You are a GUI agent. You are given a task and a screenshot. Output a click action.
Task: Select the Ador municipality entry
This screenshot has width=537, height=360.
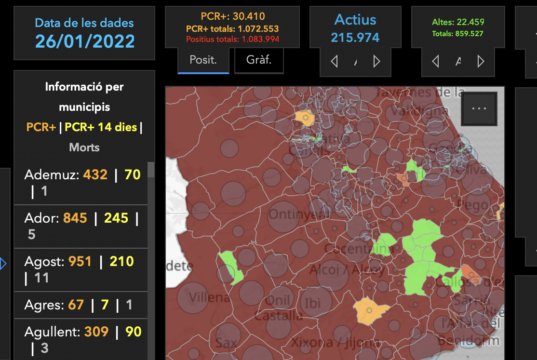(81, 226)
